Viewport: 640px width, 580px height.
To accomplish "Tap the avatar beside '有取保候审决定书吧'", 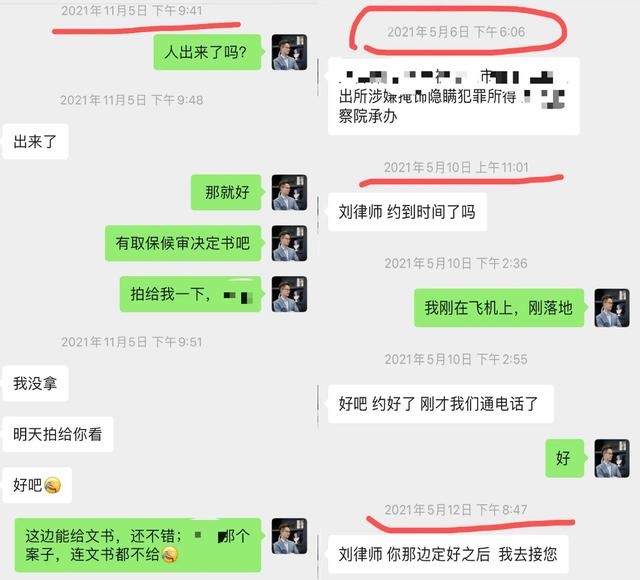I will click(x=289, y=243).
